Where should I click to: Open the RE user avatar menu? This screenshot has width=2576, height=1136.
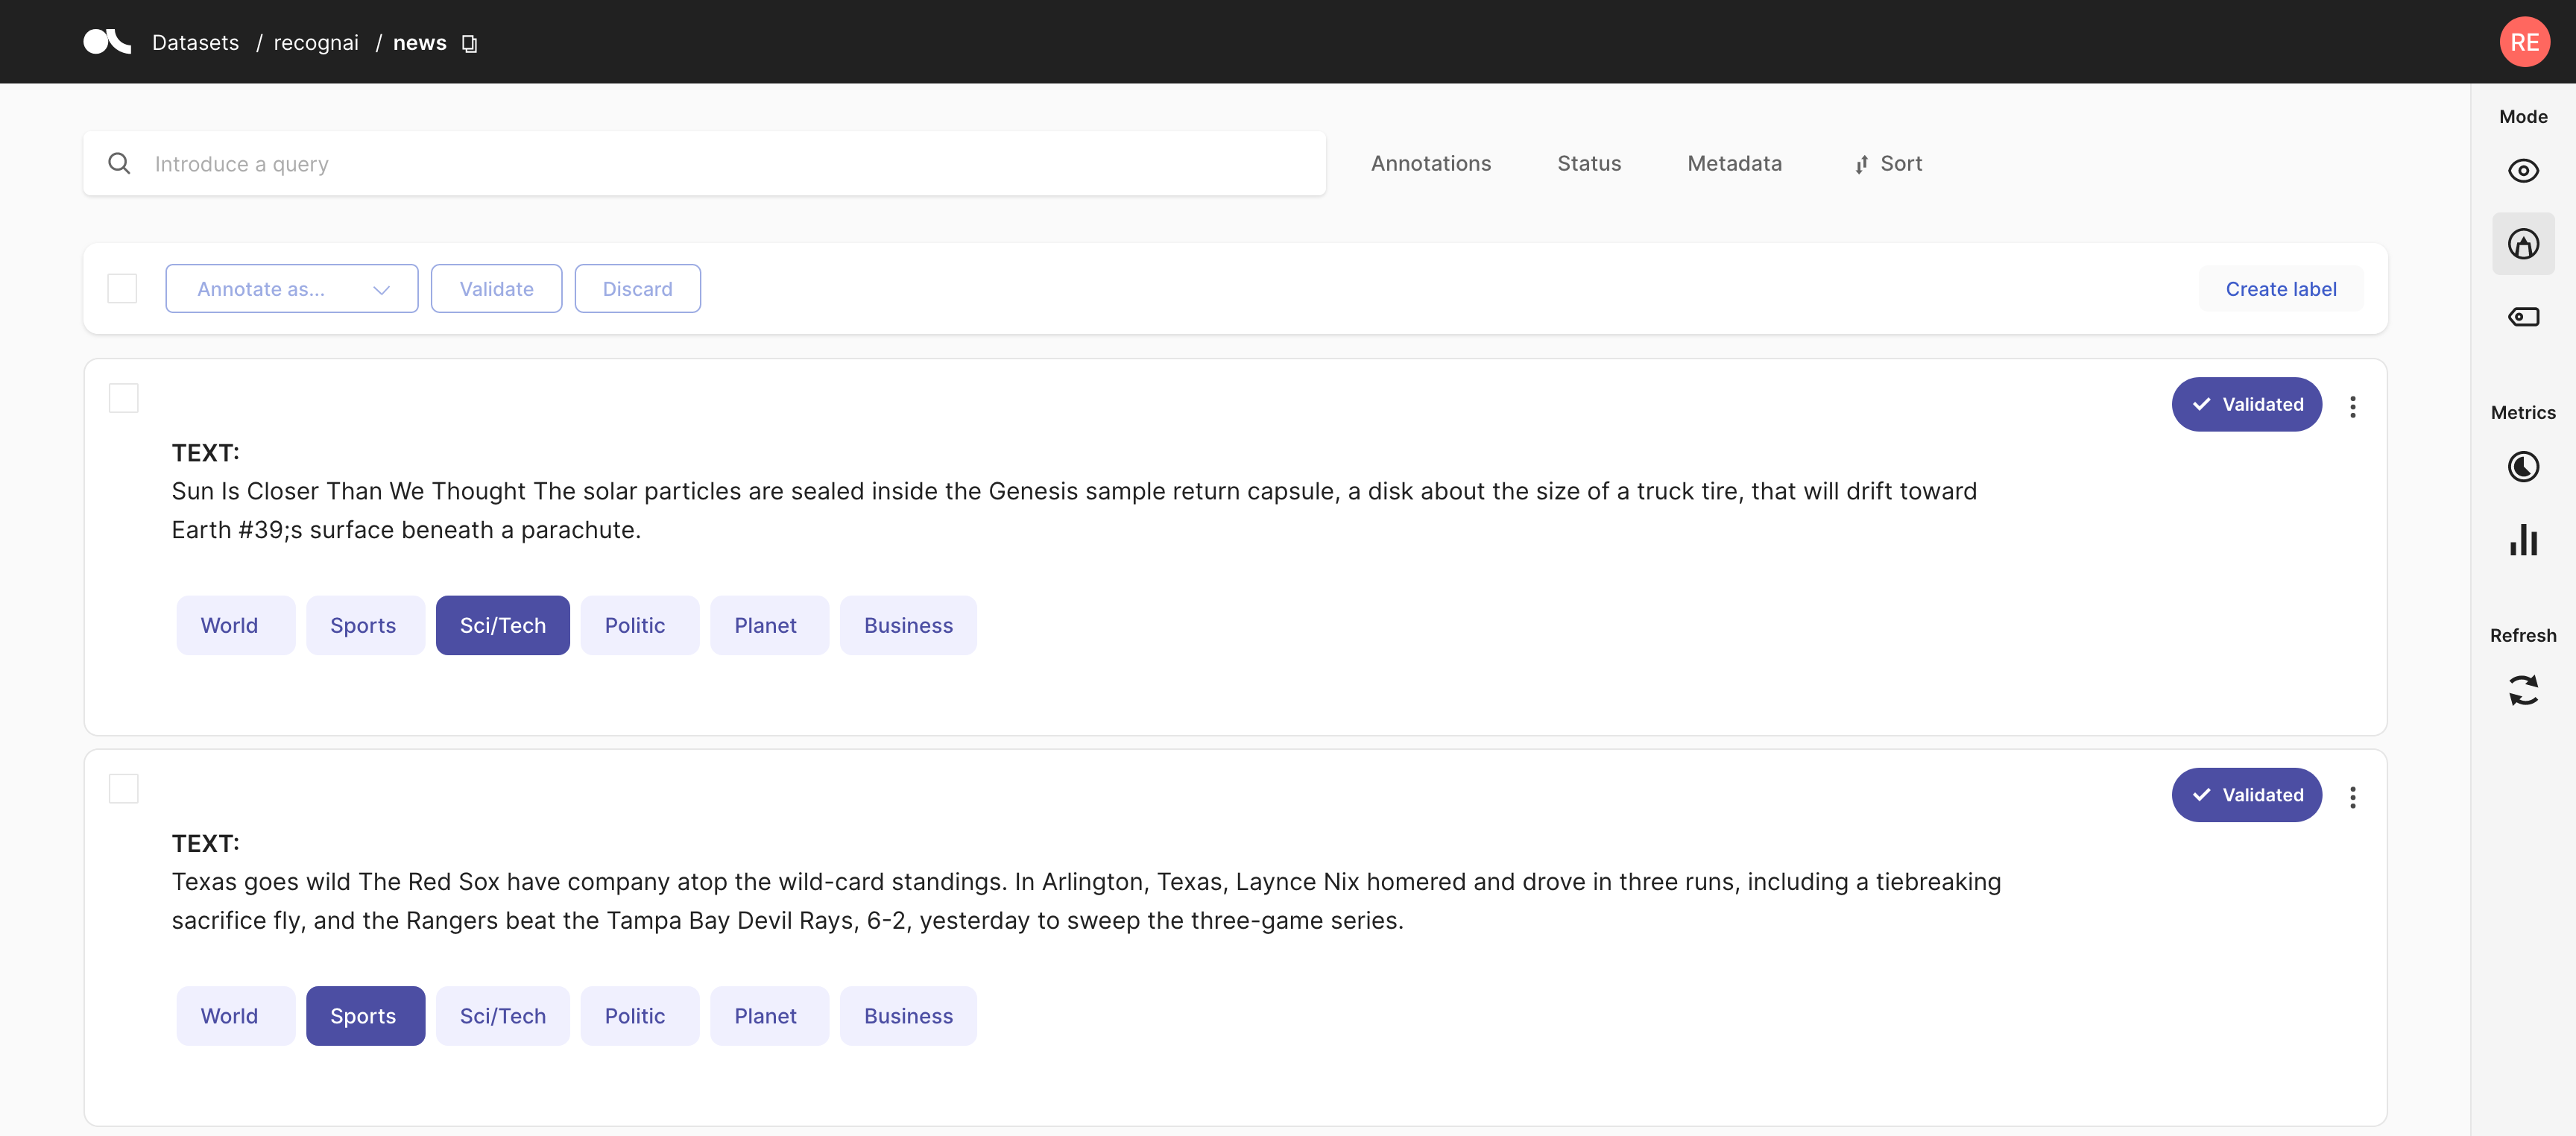[2524, 42]
